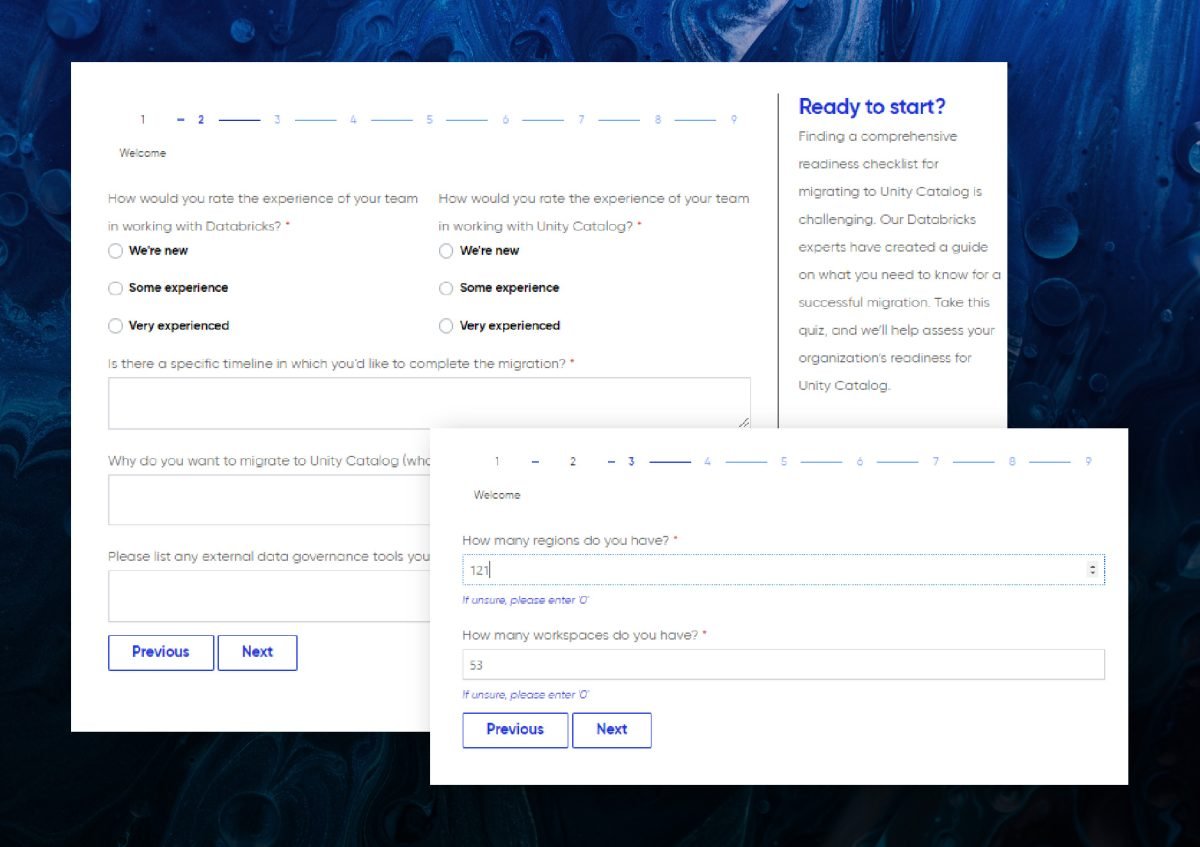The height and width of the screenshot is (847, 1200).
Task: Pick "Very experienced" for Unity Catalog experience
Action: [446, 326]
